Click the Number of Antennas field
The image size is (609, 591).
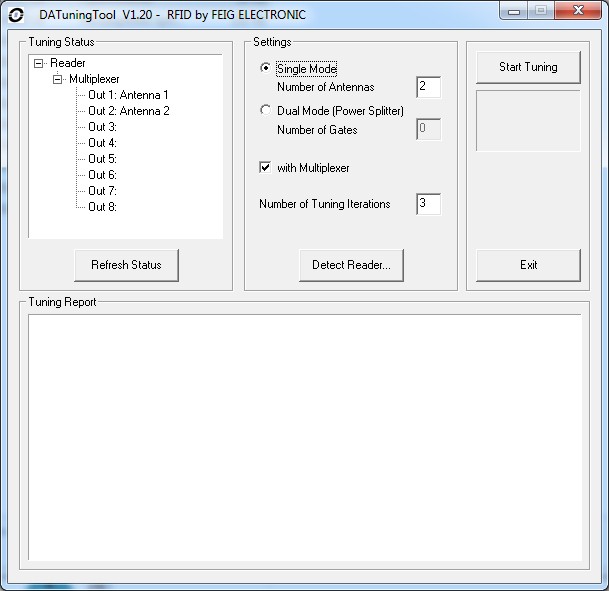pos(427,87)
